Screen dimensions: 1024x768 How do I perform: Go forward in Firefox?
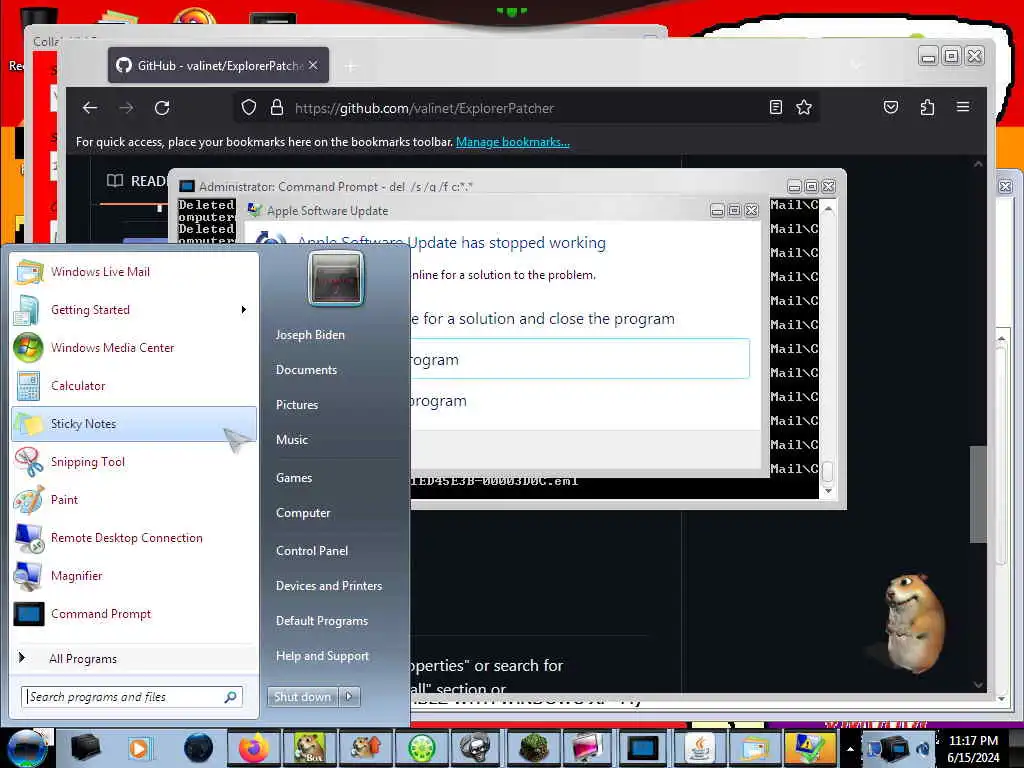point(126,108)
